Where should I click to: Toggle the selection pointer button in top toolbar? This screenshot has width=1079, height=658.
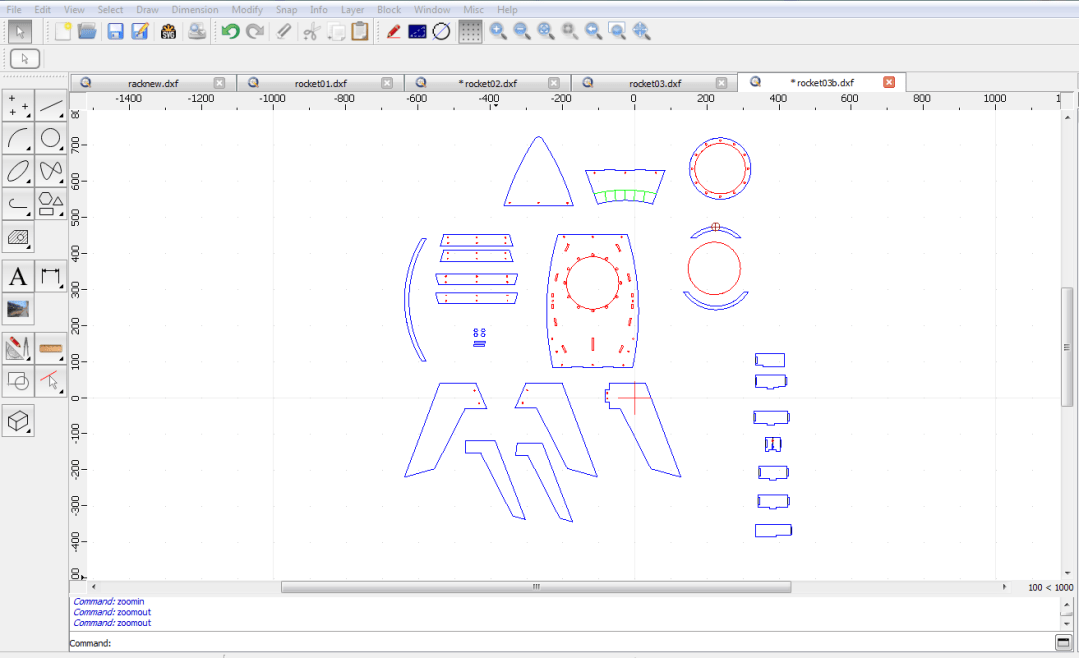[19, 31]
